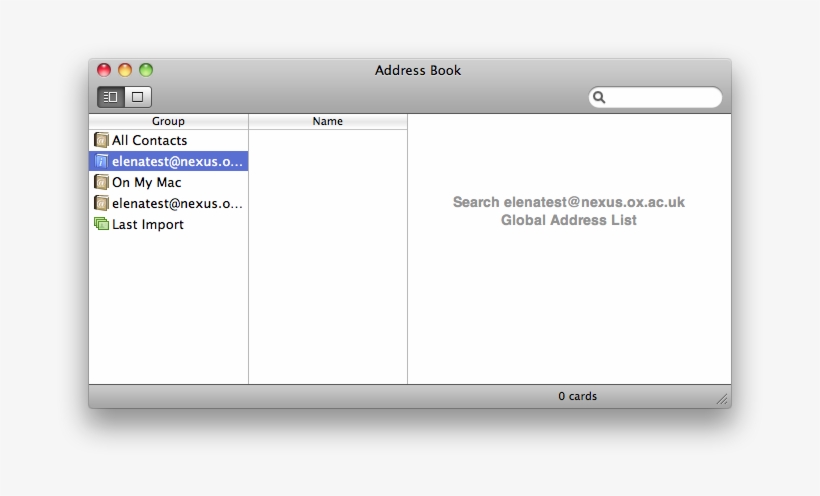Screen dimensions: 820x496
Task: Open the On My Mac group
Action: click(x=146, y=182)
